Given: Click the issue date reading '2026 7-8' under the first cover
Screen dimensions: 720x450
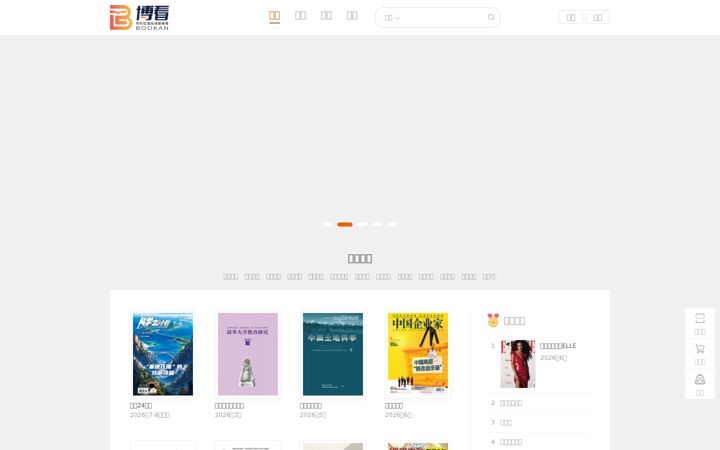Looking at the screenshot, I should [x=150, y=415].
